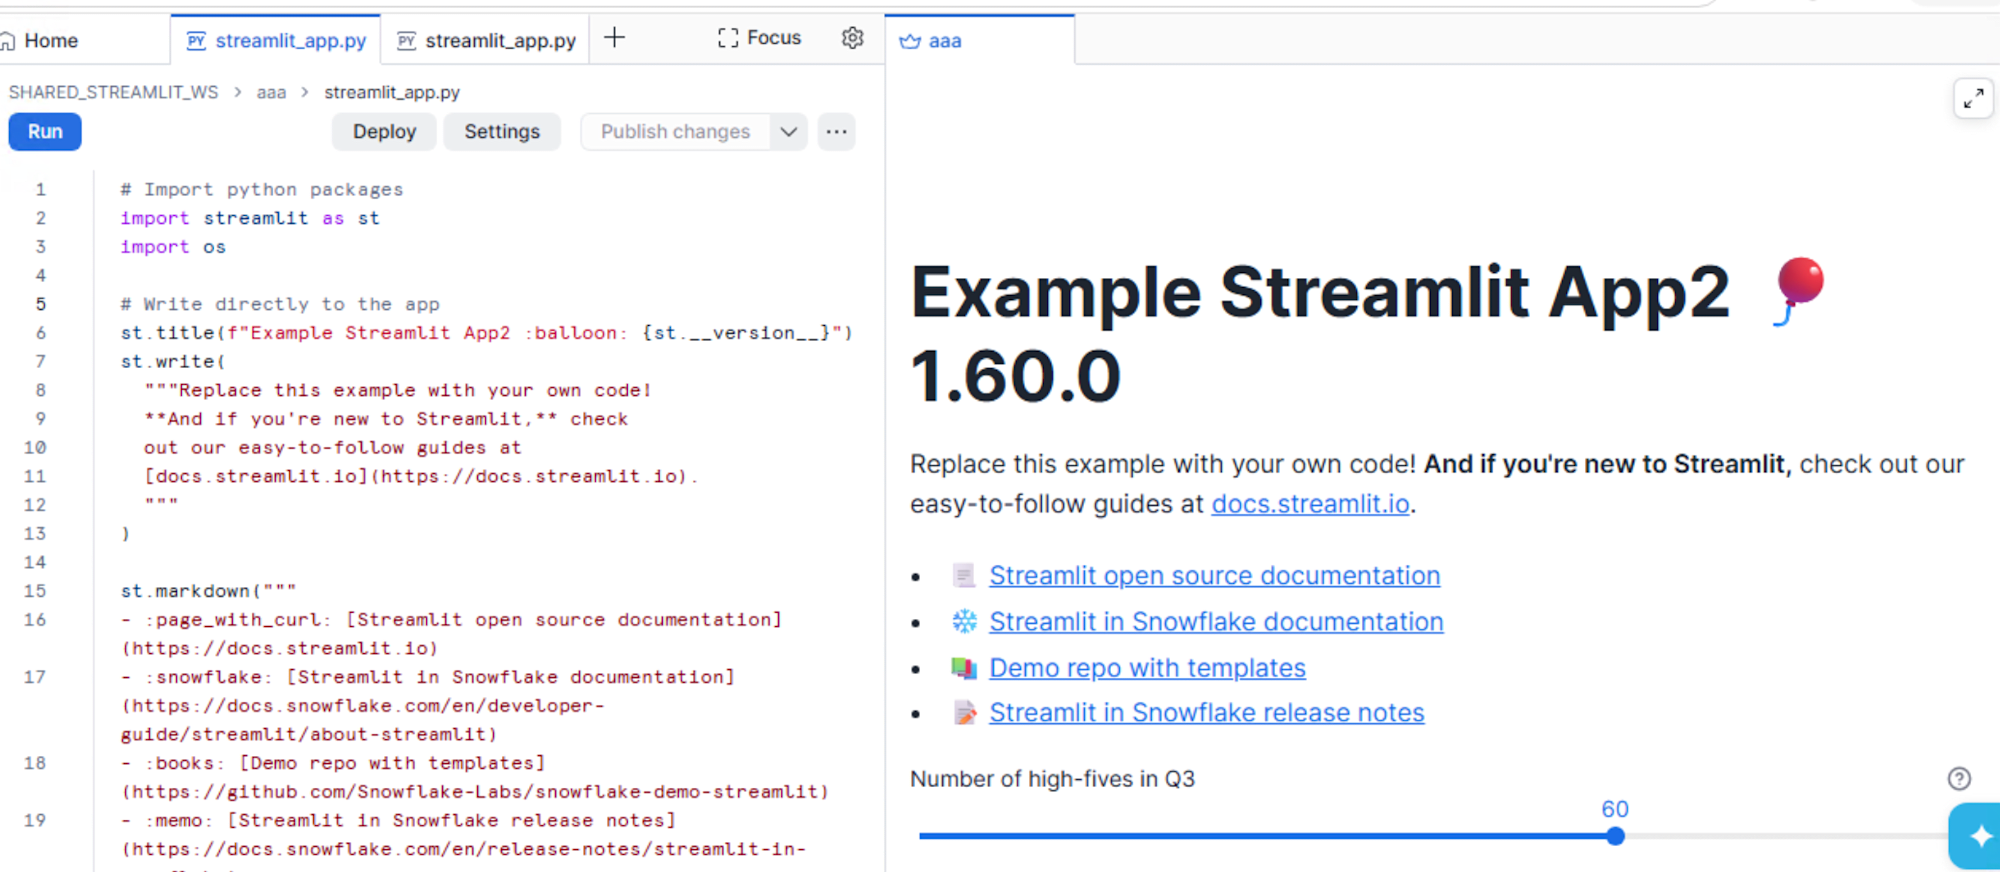Click the slider value label 60

[x=1615, y=809]
